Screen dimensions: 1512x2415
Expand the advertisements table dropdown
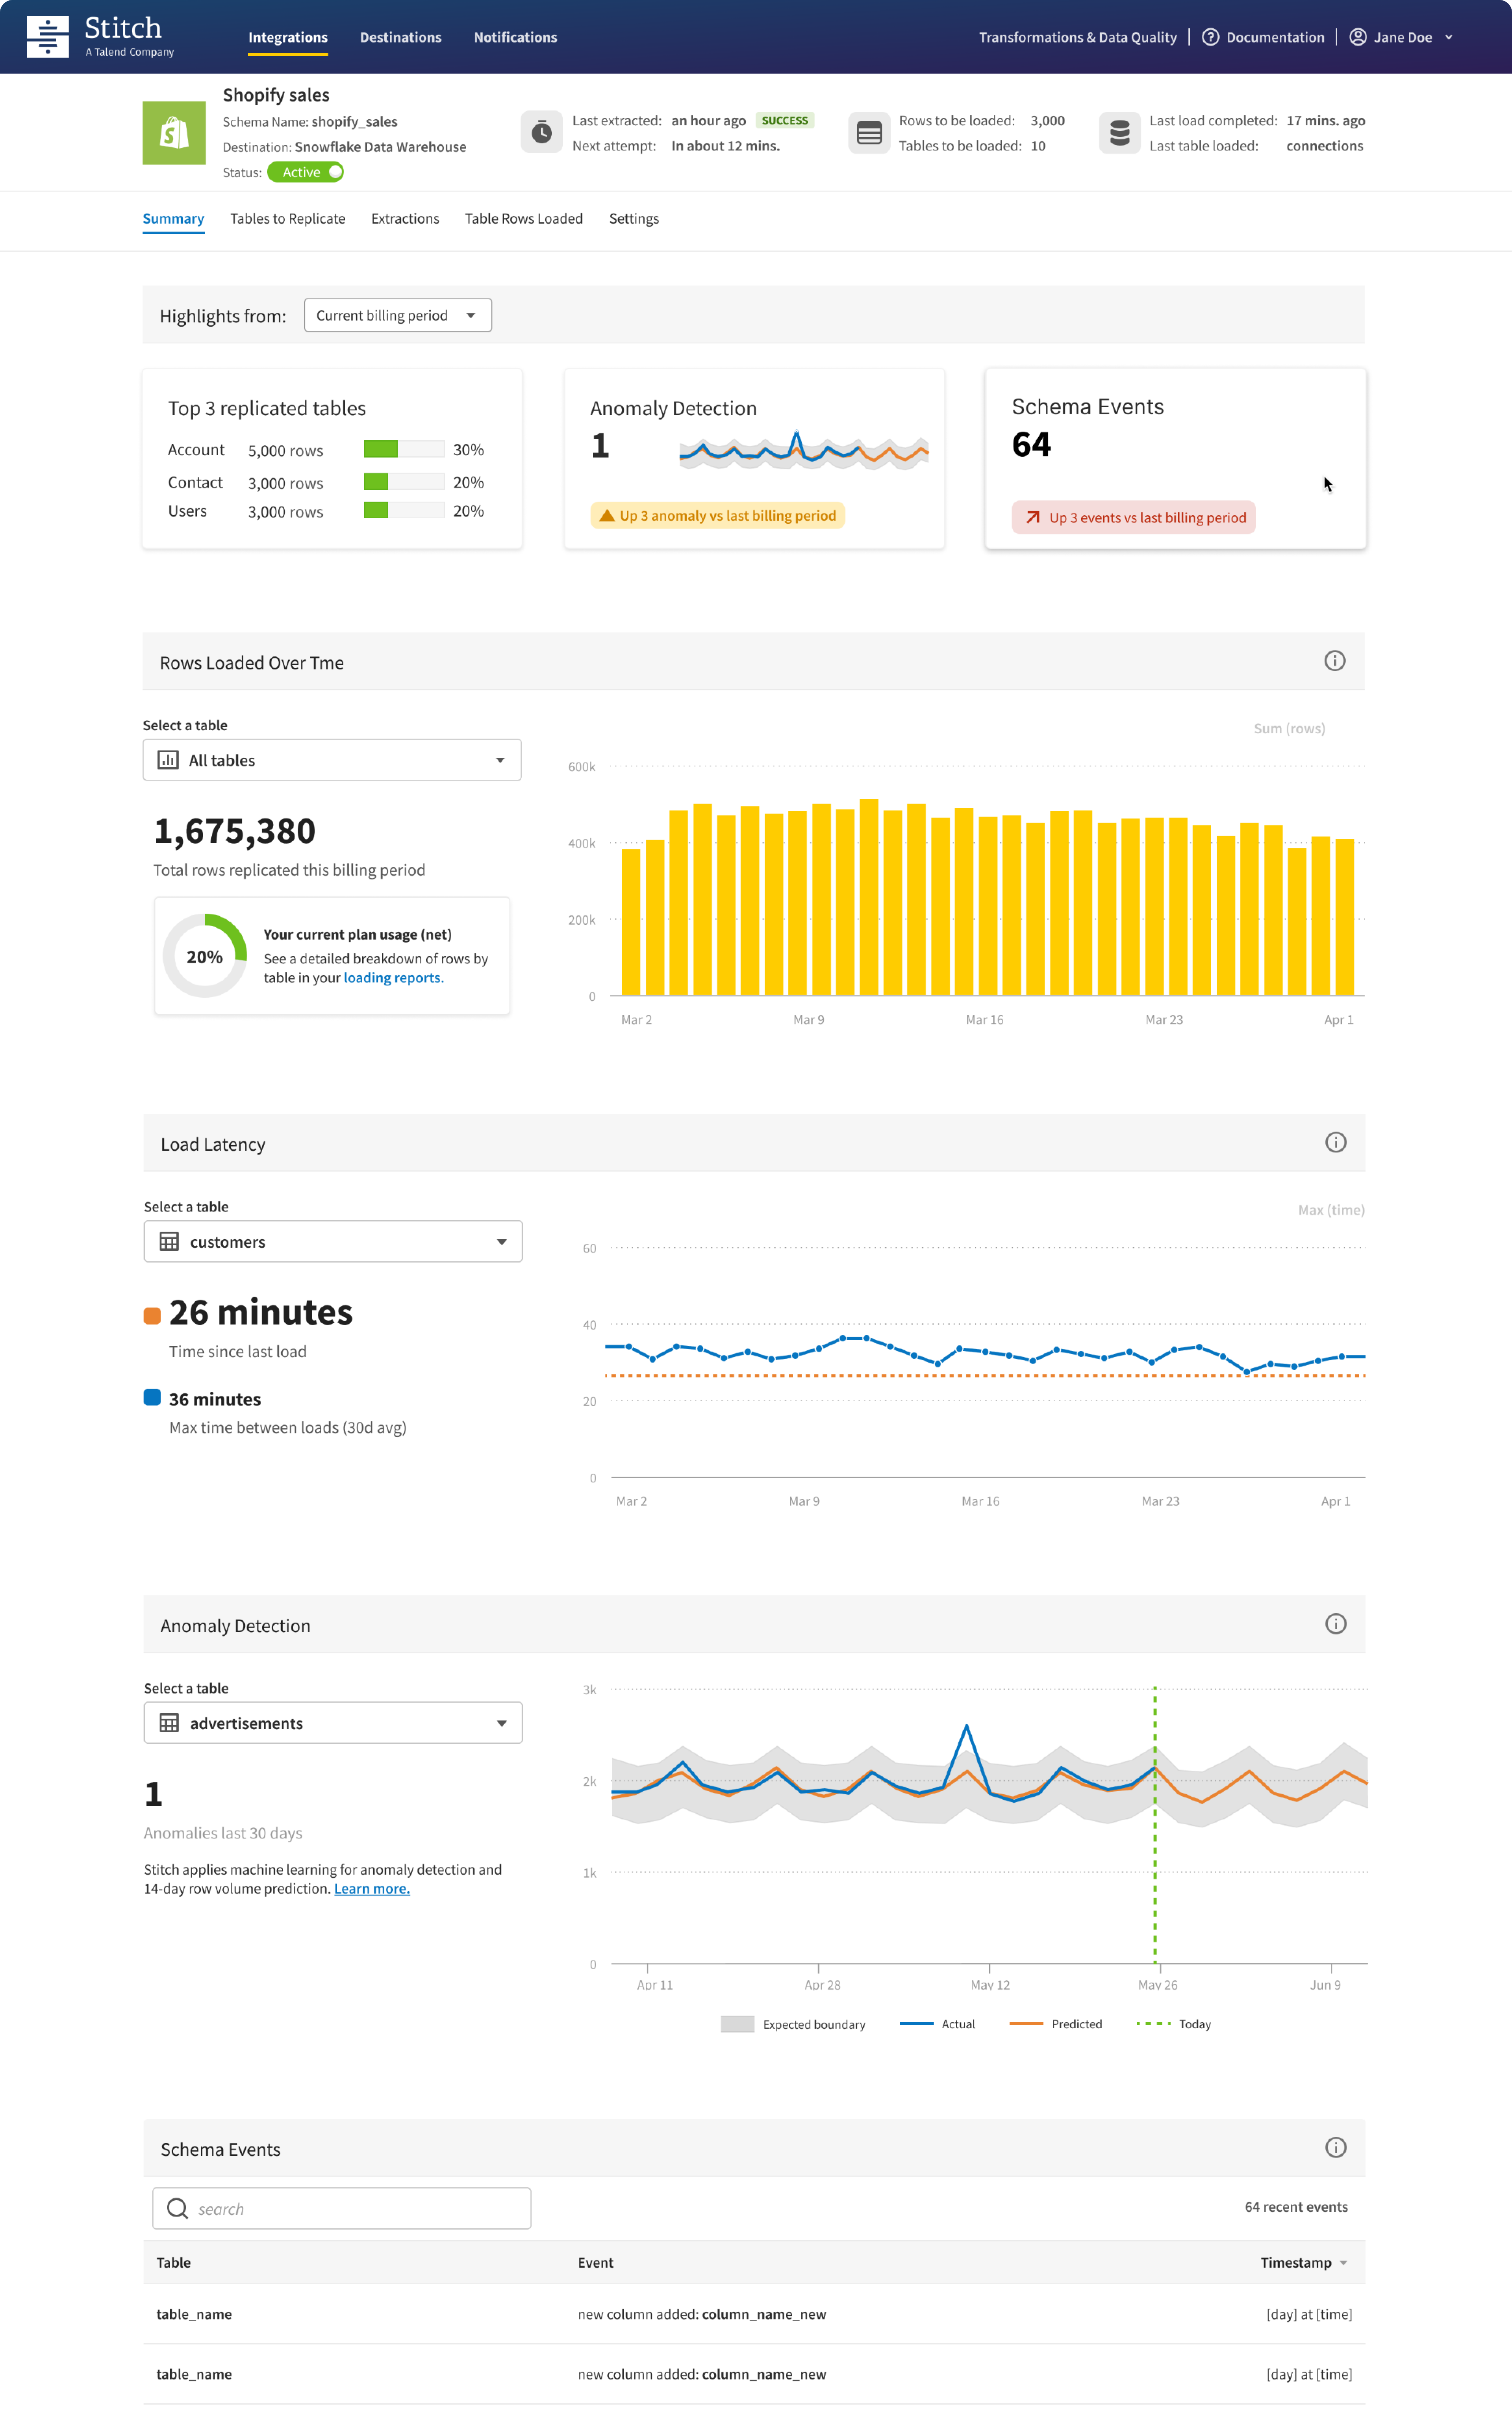[333, 1723]
